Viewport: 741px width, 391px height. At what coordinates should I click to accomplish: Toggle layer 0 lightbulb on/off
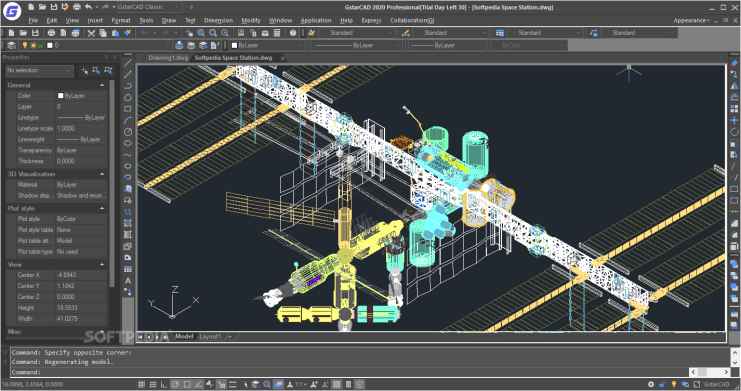pyautogui.click(x=26, y=45)
